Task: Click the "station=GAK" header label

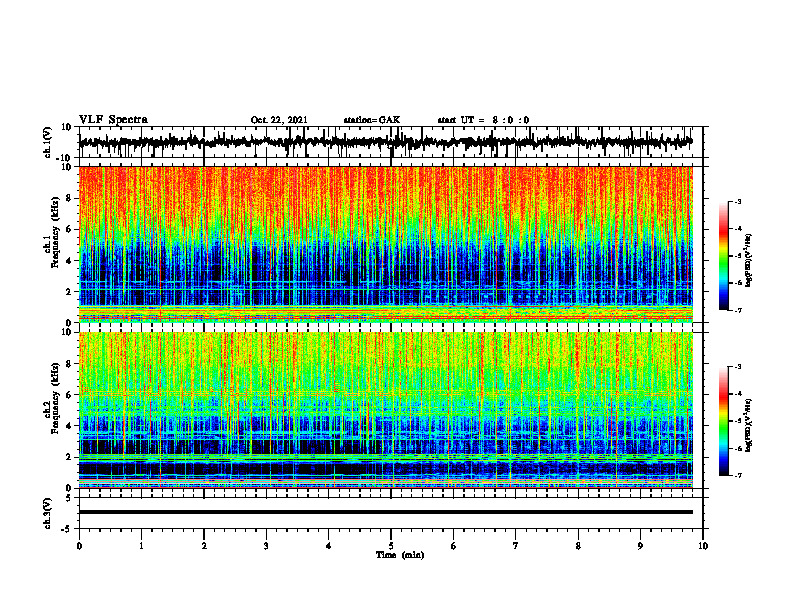Action: coord(372,120)
